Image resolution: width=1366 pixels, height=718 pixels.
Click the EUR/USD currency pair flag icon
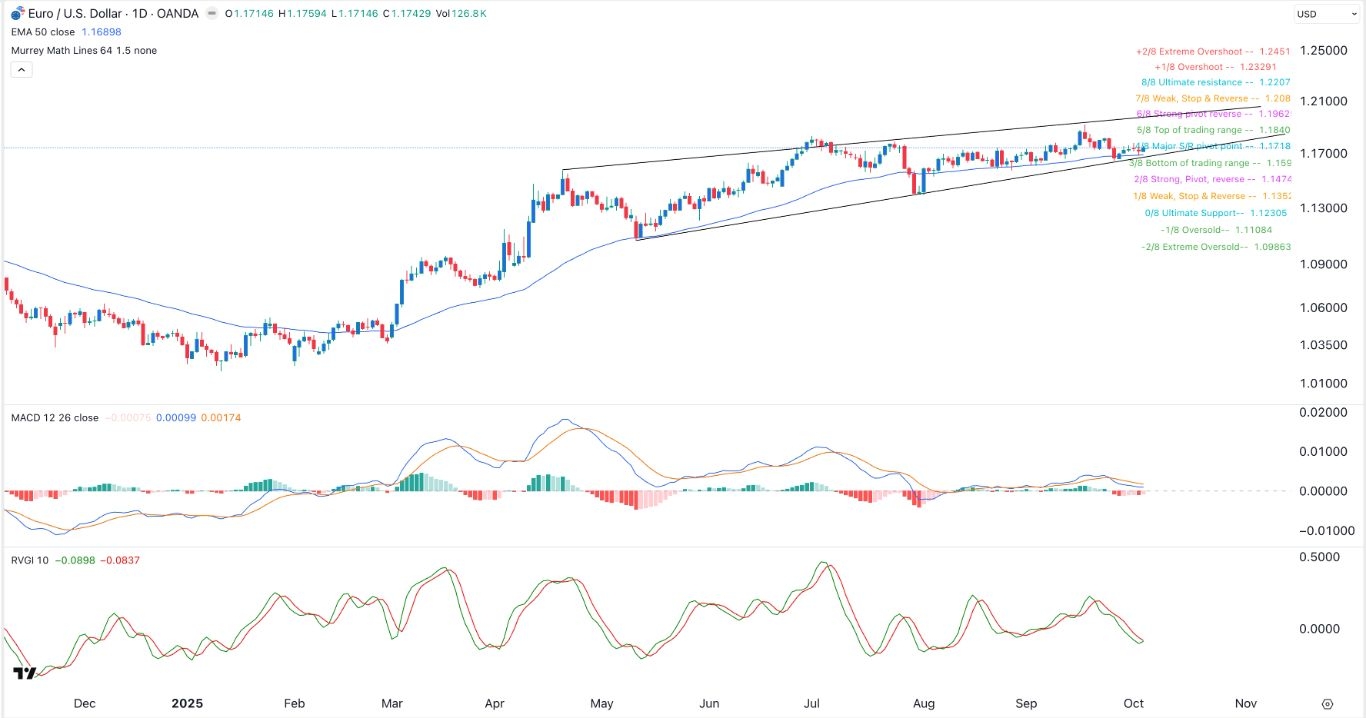(x=17, y=13)
